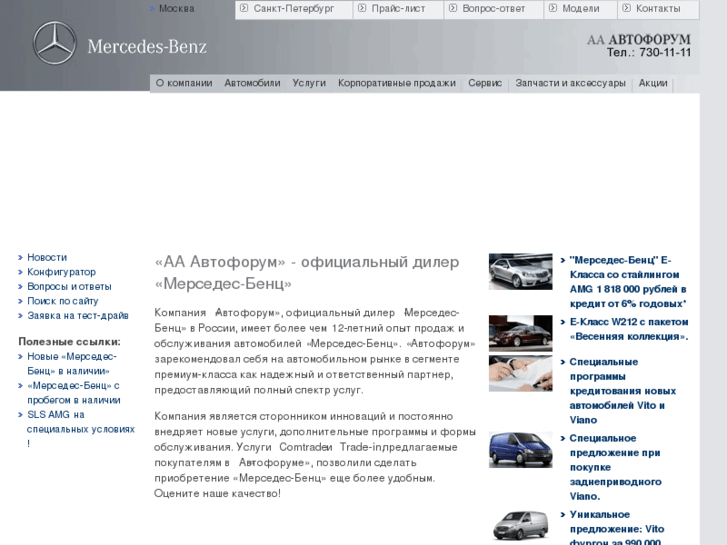
Task: Click the arrow bullet beside Конфигуратор
Action: click(x=20, y=272)
